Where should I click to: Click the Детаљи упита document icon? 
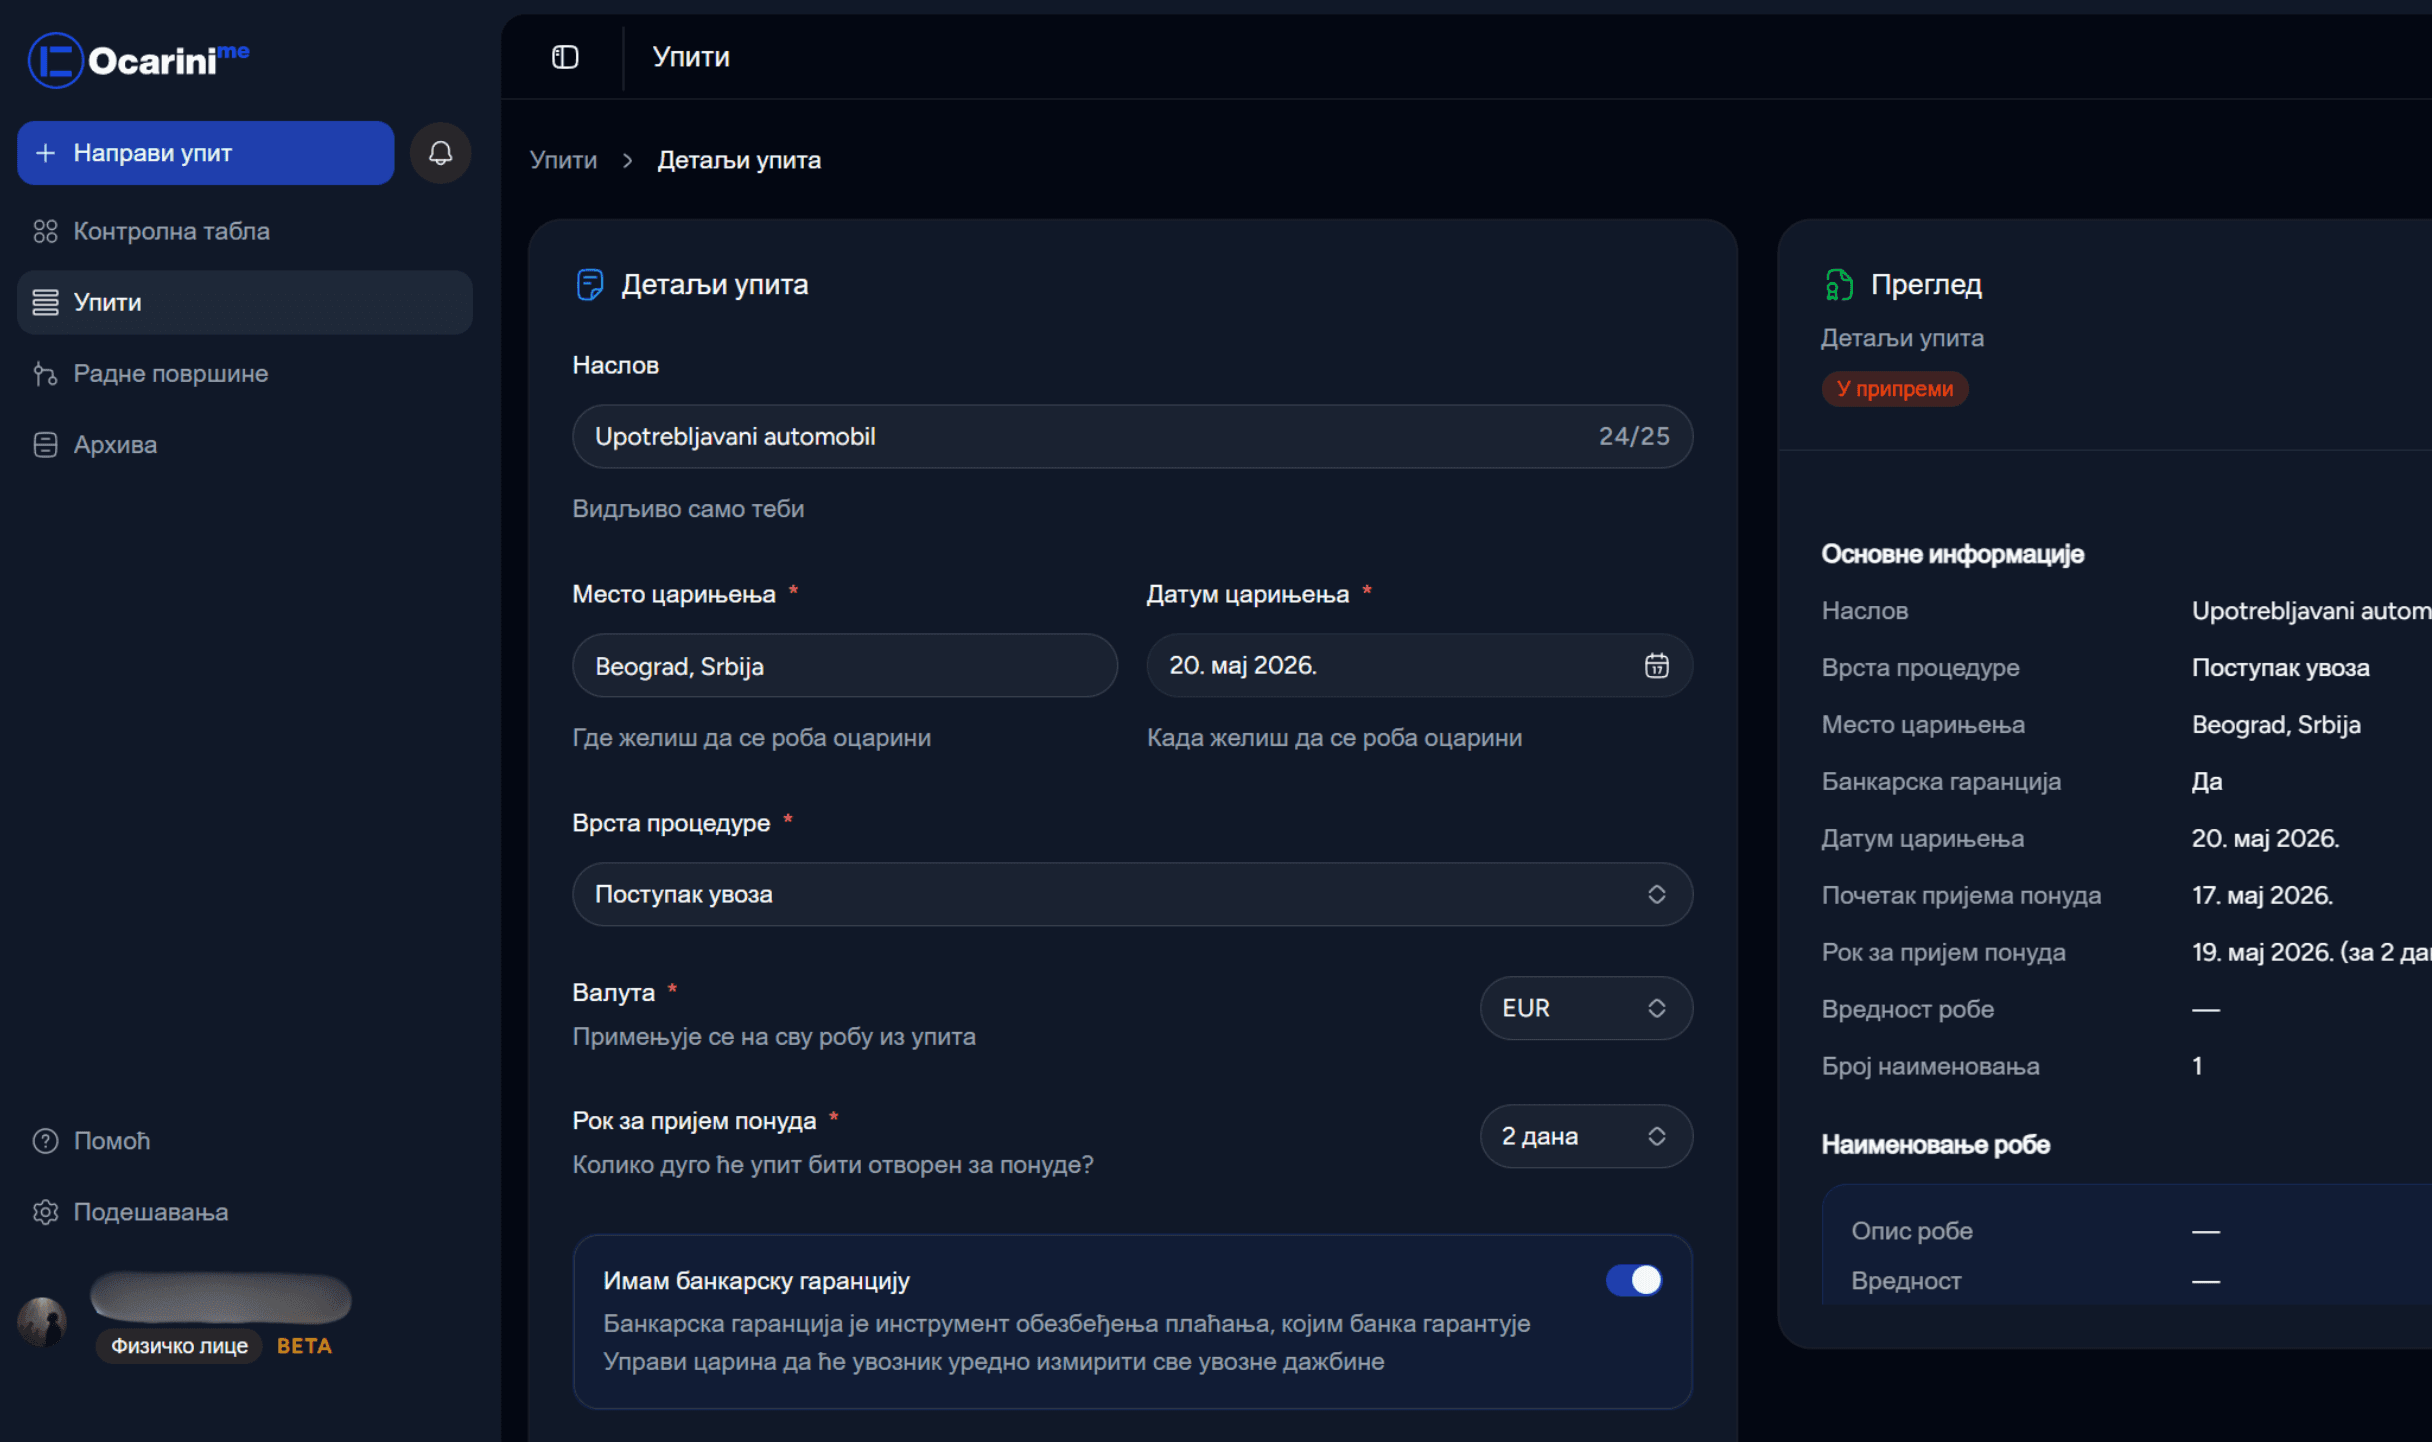pyautogui.click(x=590, y=285)
